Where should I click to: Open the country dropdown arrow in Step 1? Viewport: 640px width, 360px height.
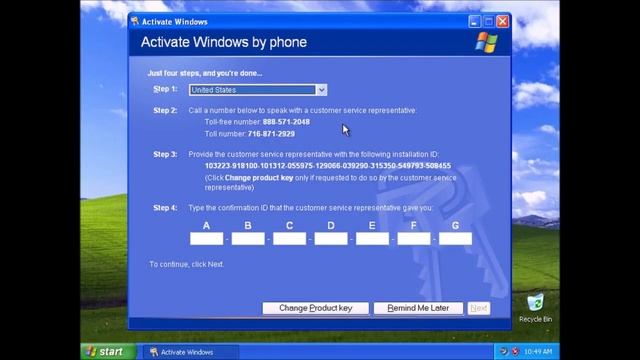point(322,90)
